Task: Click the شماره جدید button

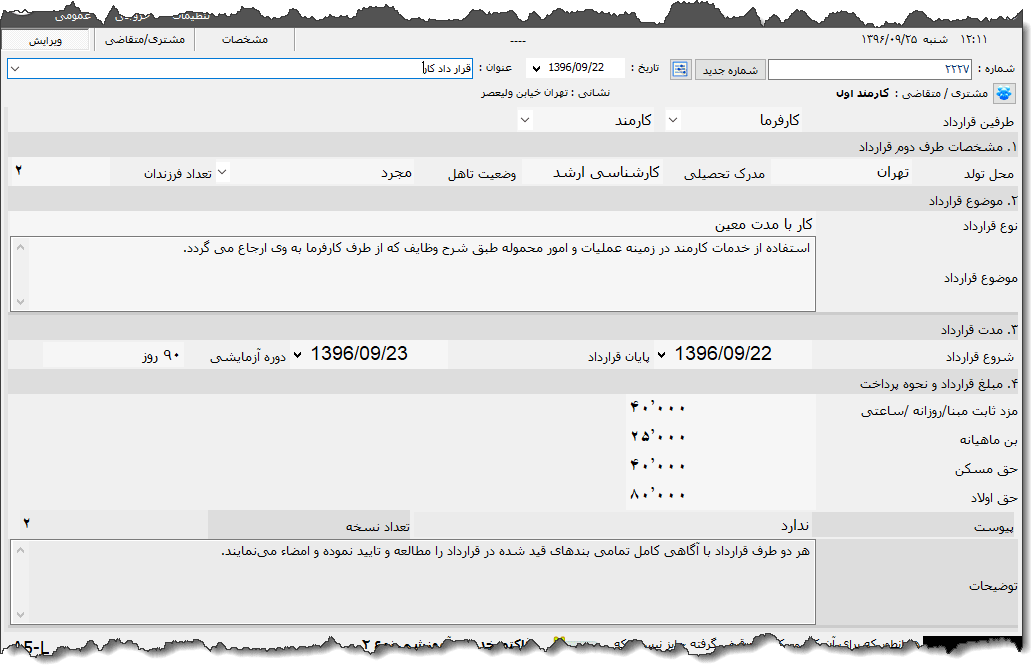Action: coord(730,68)
